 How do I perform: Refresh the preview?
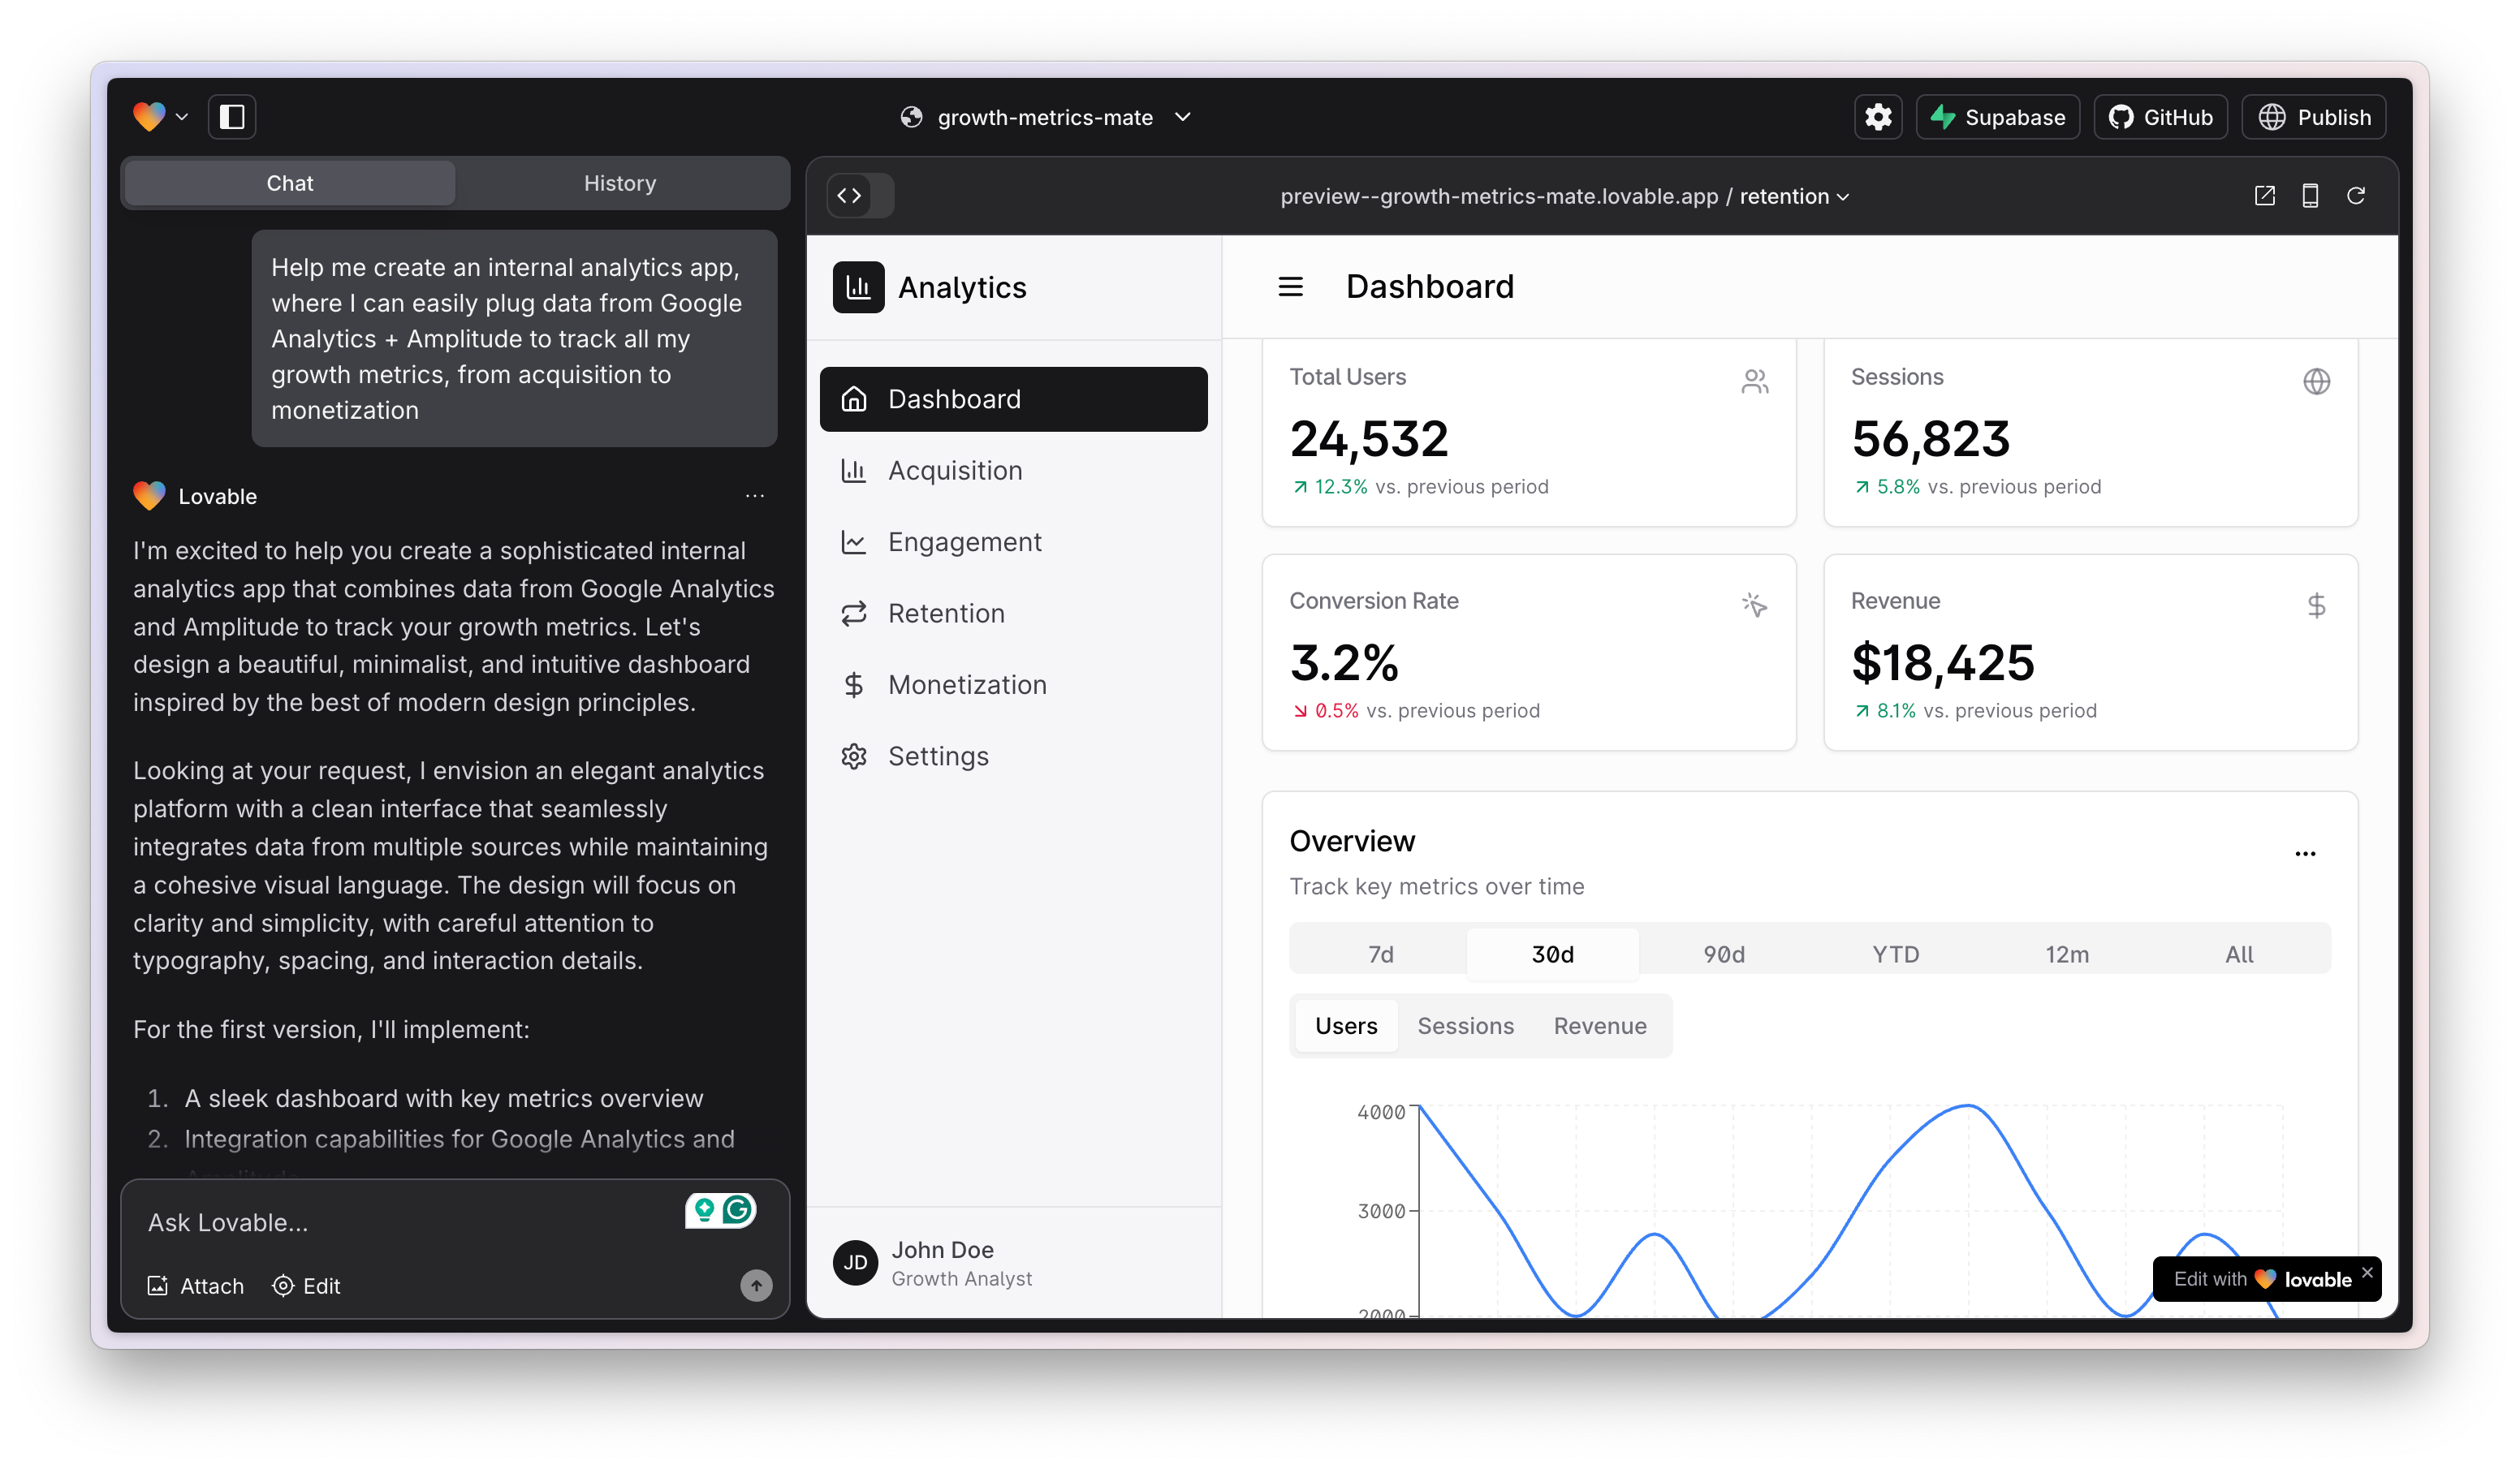point(2355,195)
